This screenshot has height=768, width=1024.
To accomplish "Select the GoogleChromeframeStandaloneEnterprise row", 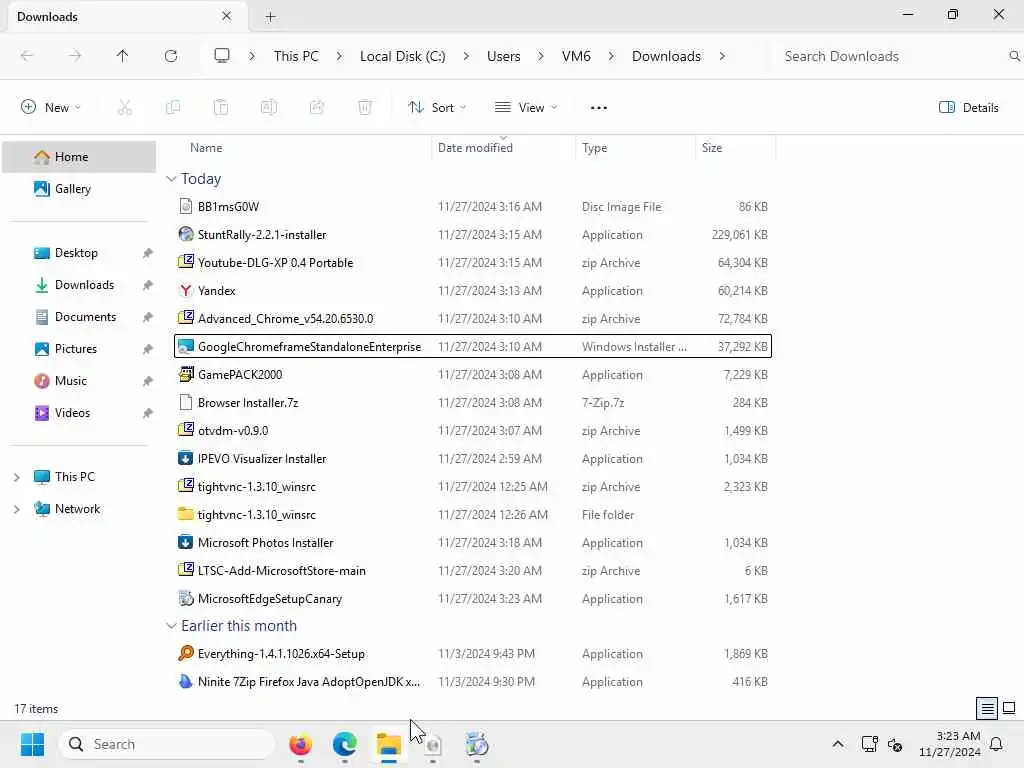I will click(x=473, y=346).
